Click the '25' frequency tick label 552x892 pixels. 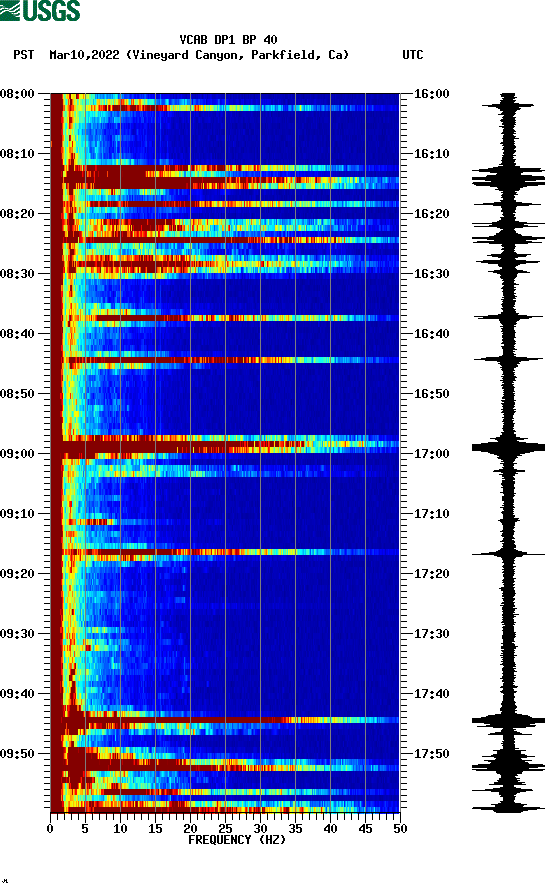pos(225,829)
